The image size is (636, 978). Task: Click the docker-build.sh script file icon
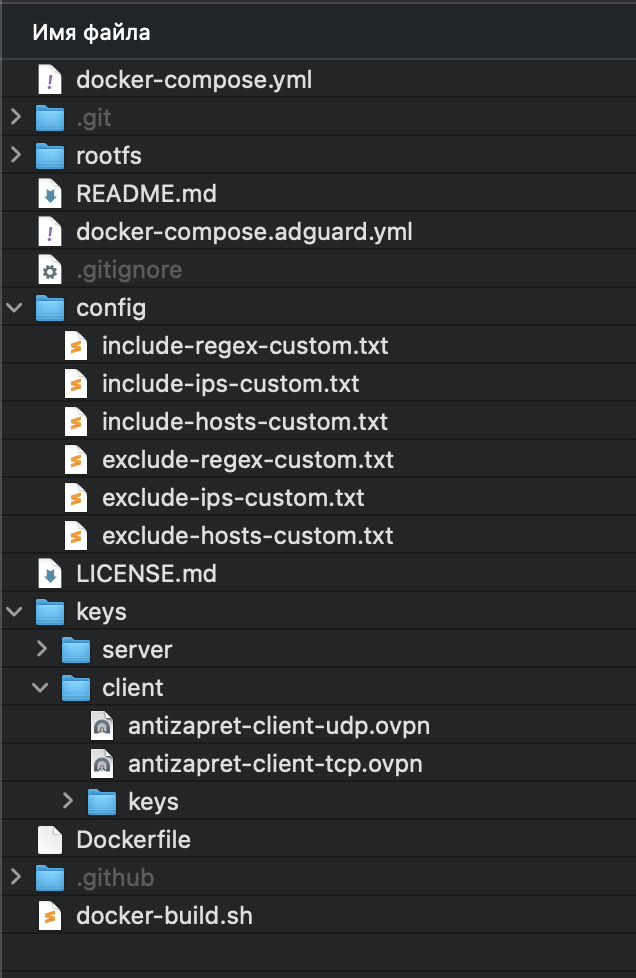pos(50,916)
